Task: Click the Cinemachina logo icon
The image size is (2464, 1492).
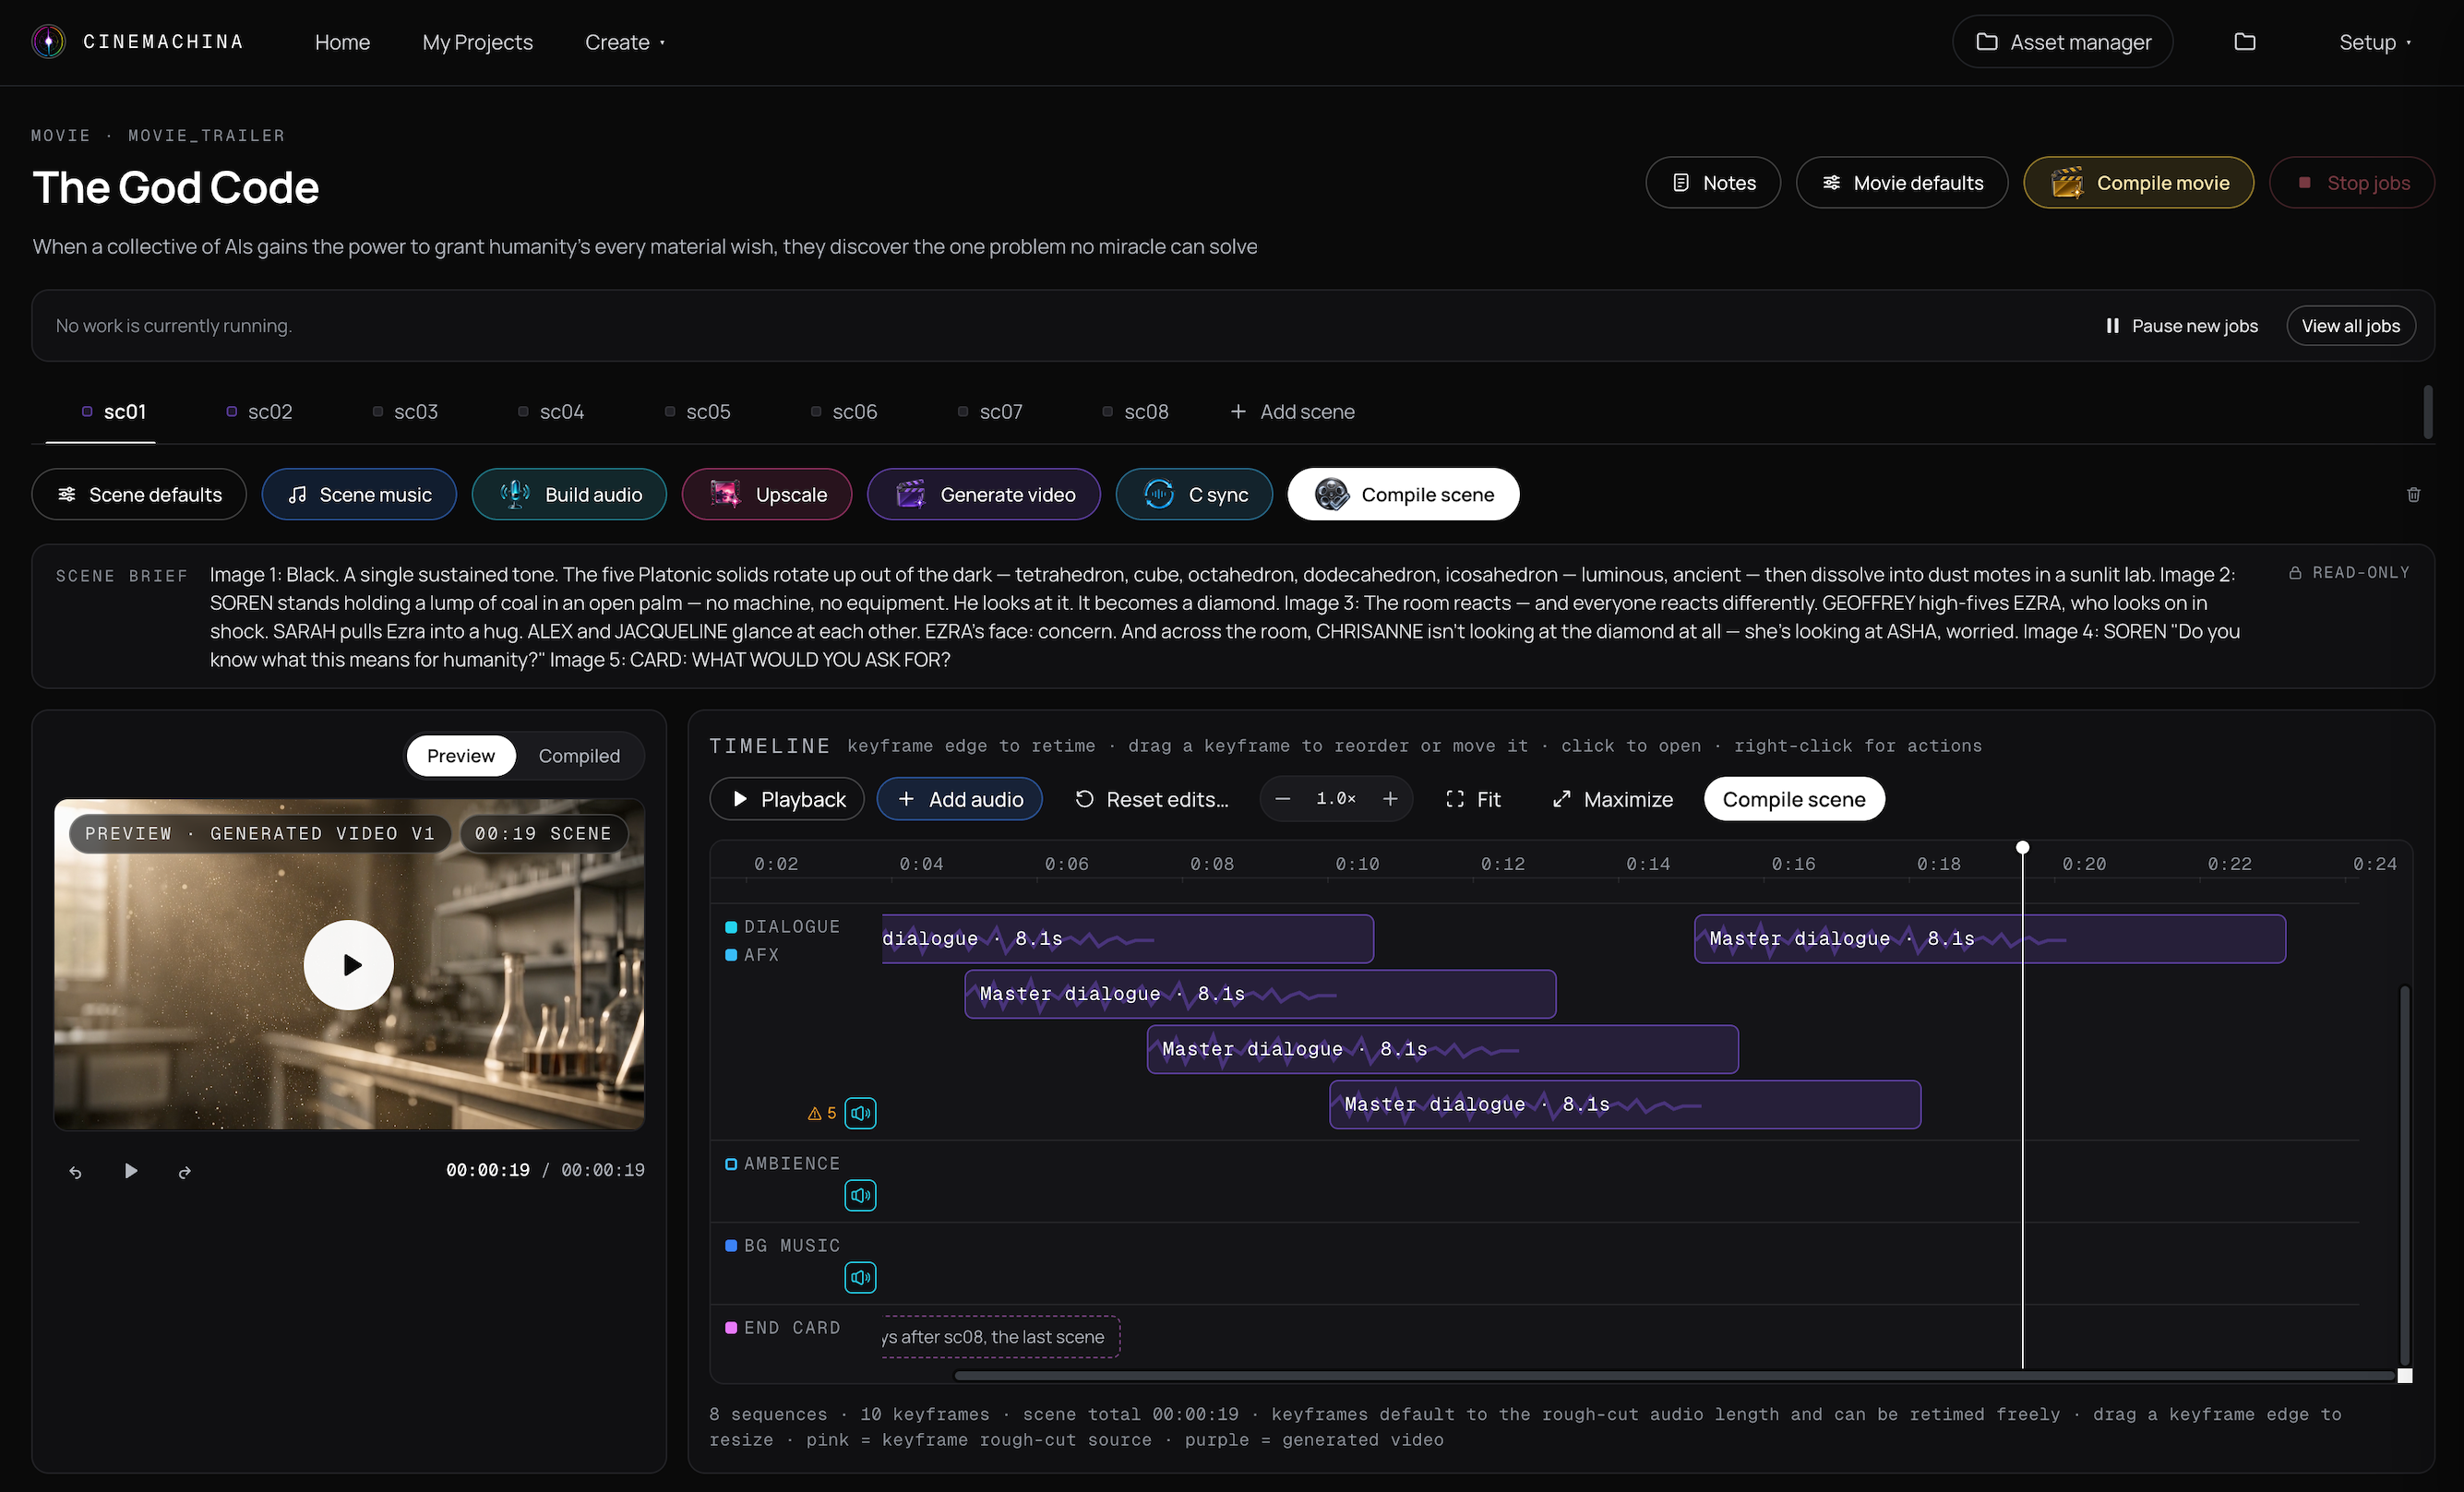Action: coord(48,41)
